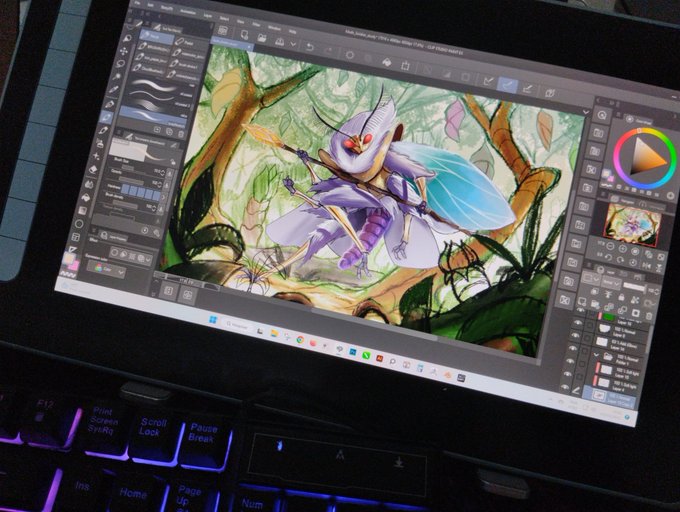Select the Decoration sparkle tool
680x512 pixels.
pyautogui.click(x=97, y=156)
